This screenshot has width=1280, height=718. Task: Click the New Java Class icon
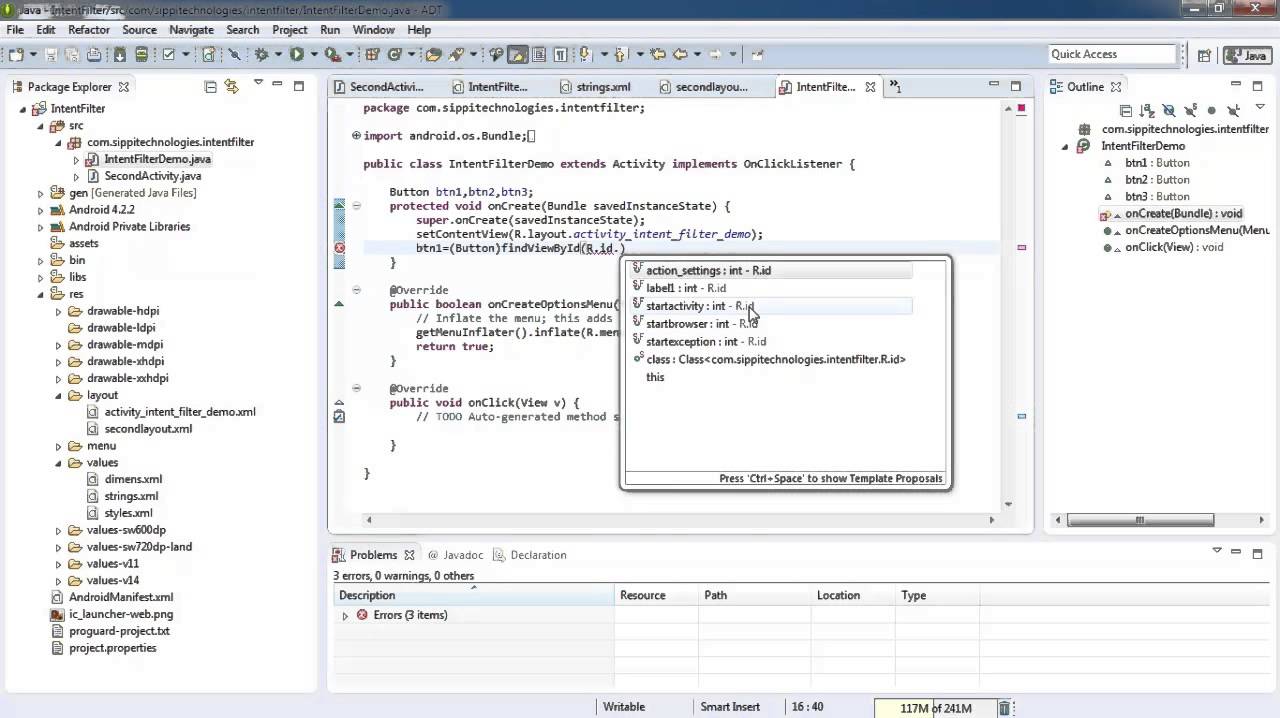[394, 55]
